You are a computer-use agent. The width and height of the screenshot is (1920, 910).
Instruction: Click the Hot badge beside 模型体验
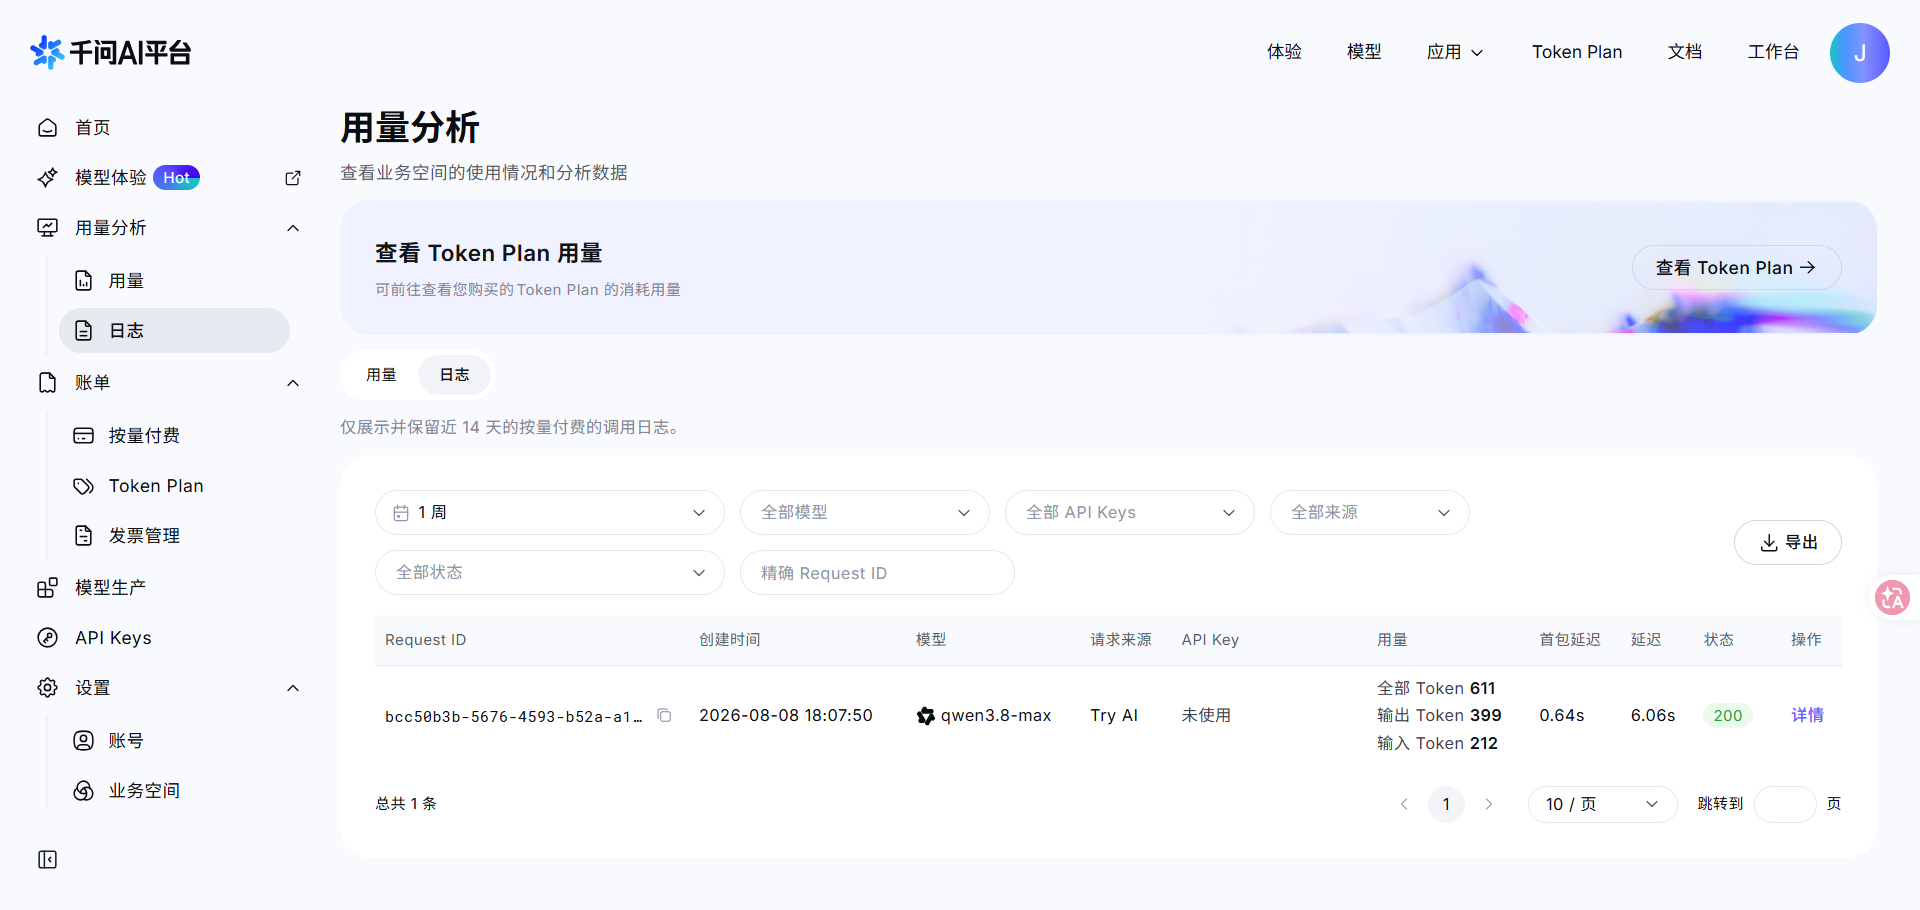point(177,178)
